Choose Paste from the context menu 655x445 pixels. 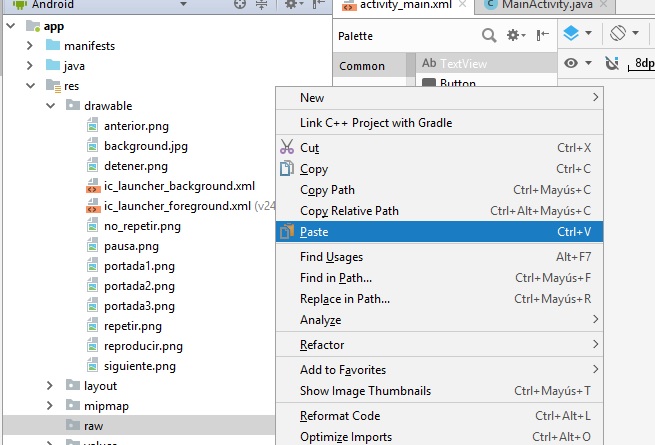point(314,232)
